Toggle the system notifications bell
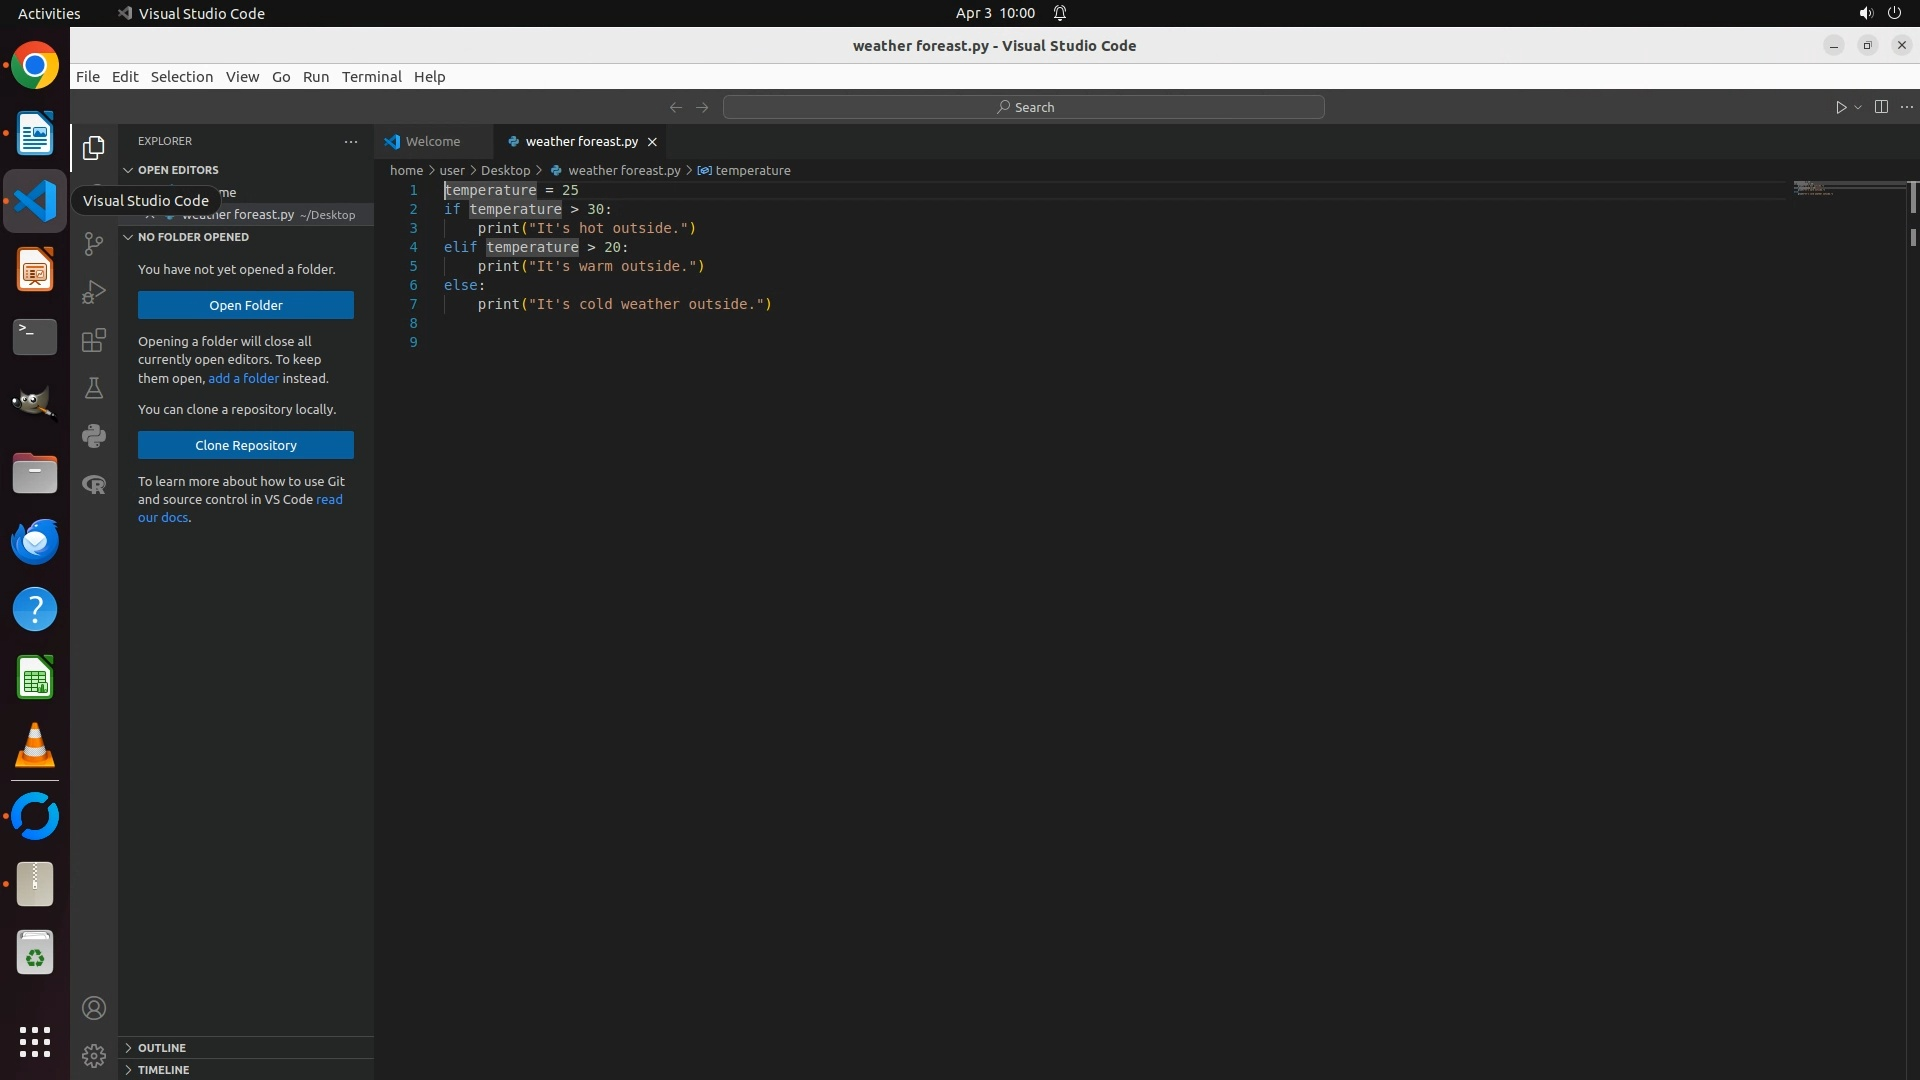1920x1080 pixels. click(1060, 13)
